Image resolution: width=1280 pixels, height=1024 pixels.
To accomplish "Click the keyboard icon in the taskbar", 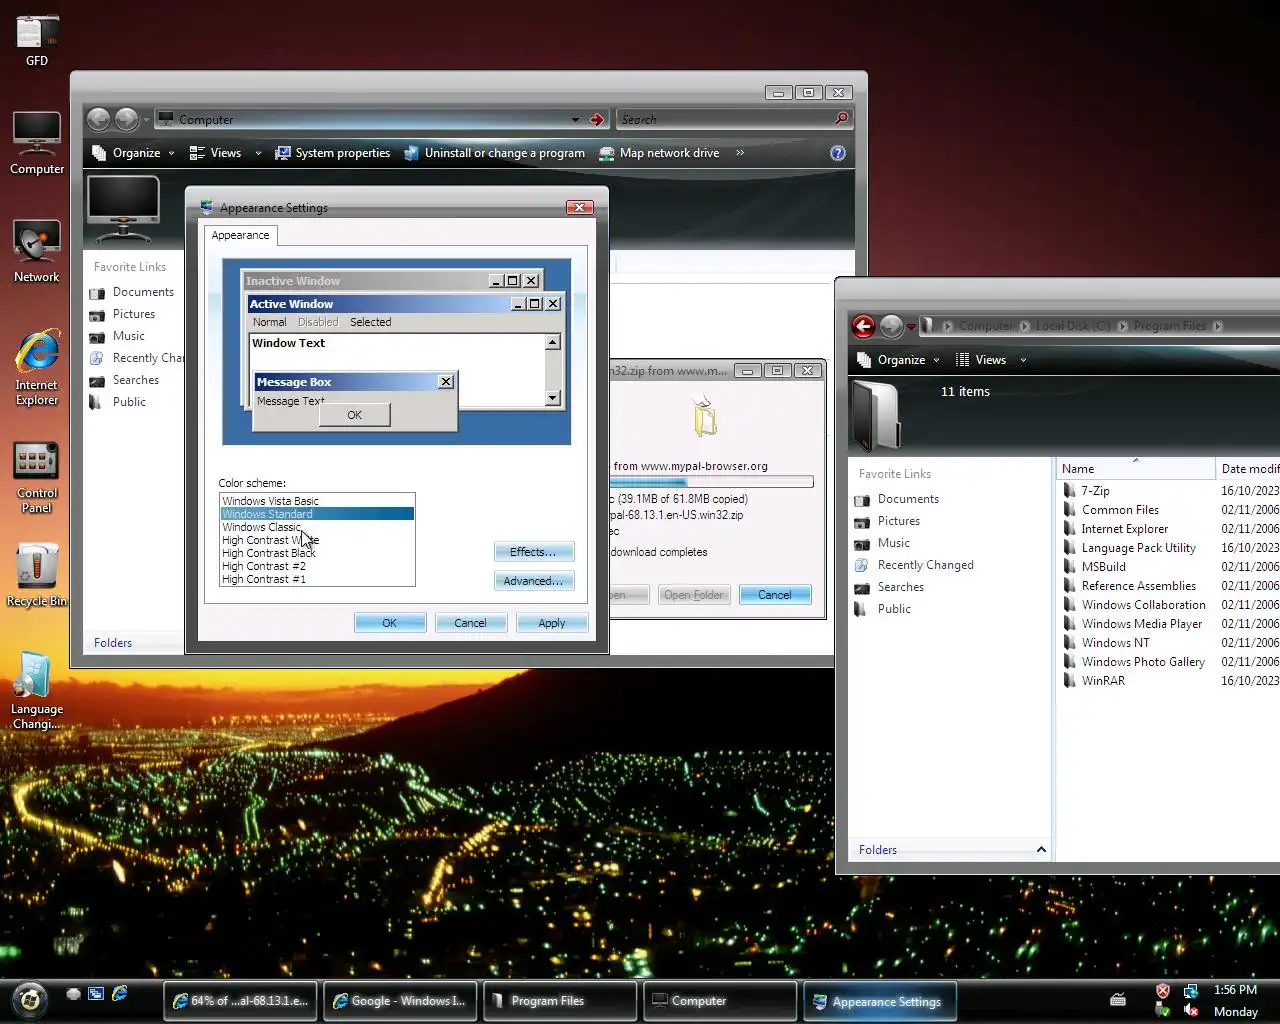I will [x=1118, y=999].
